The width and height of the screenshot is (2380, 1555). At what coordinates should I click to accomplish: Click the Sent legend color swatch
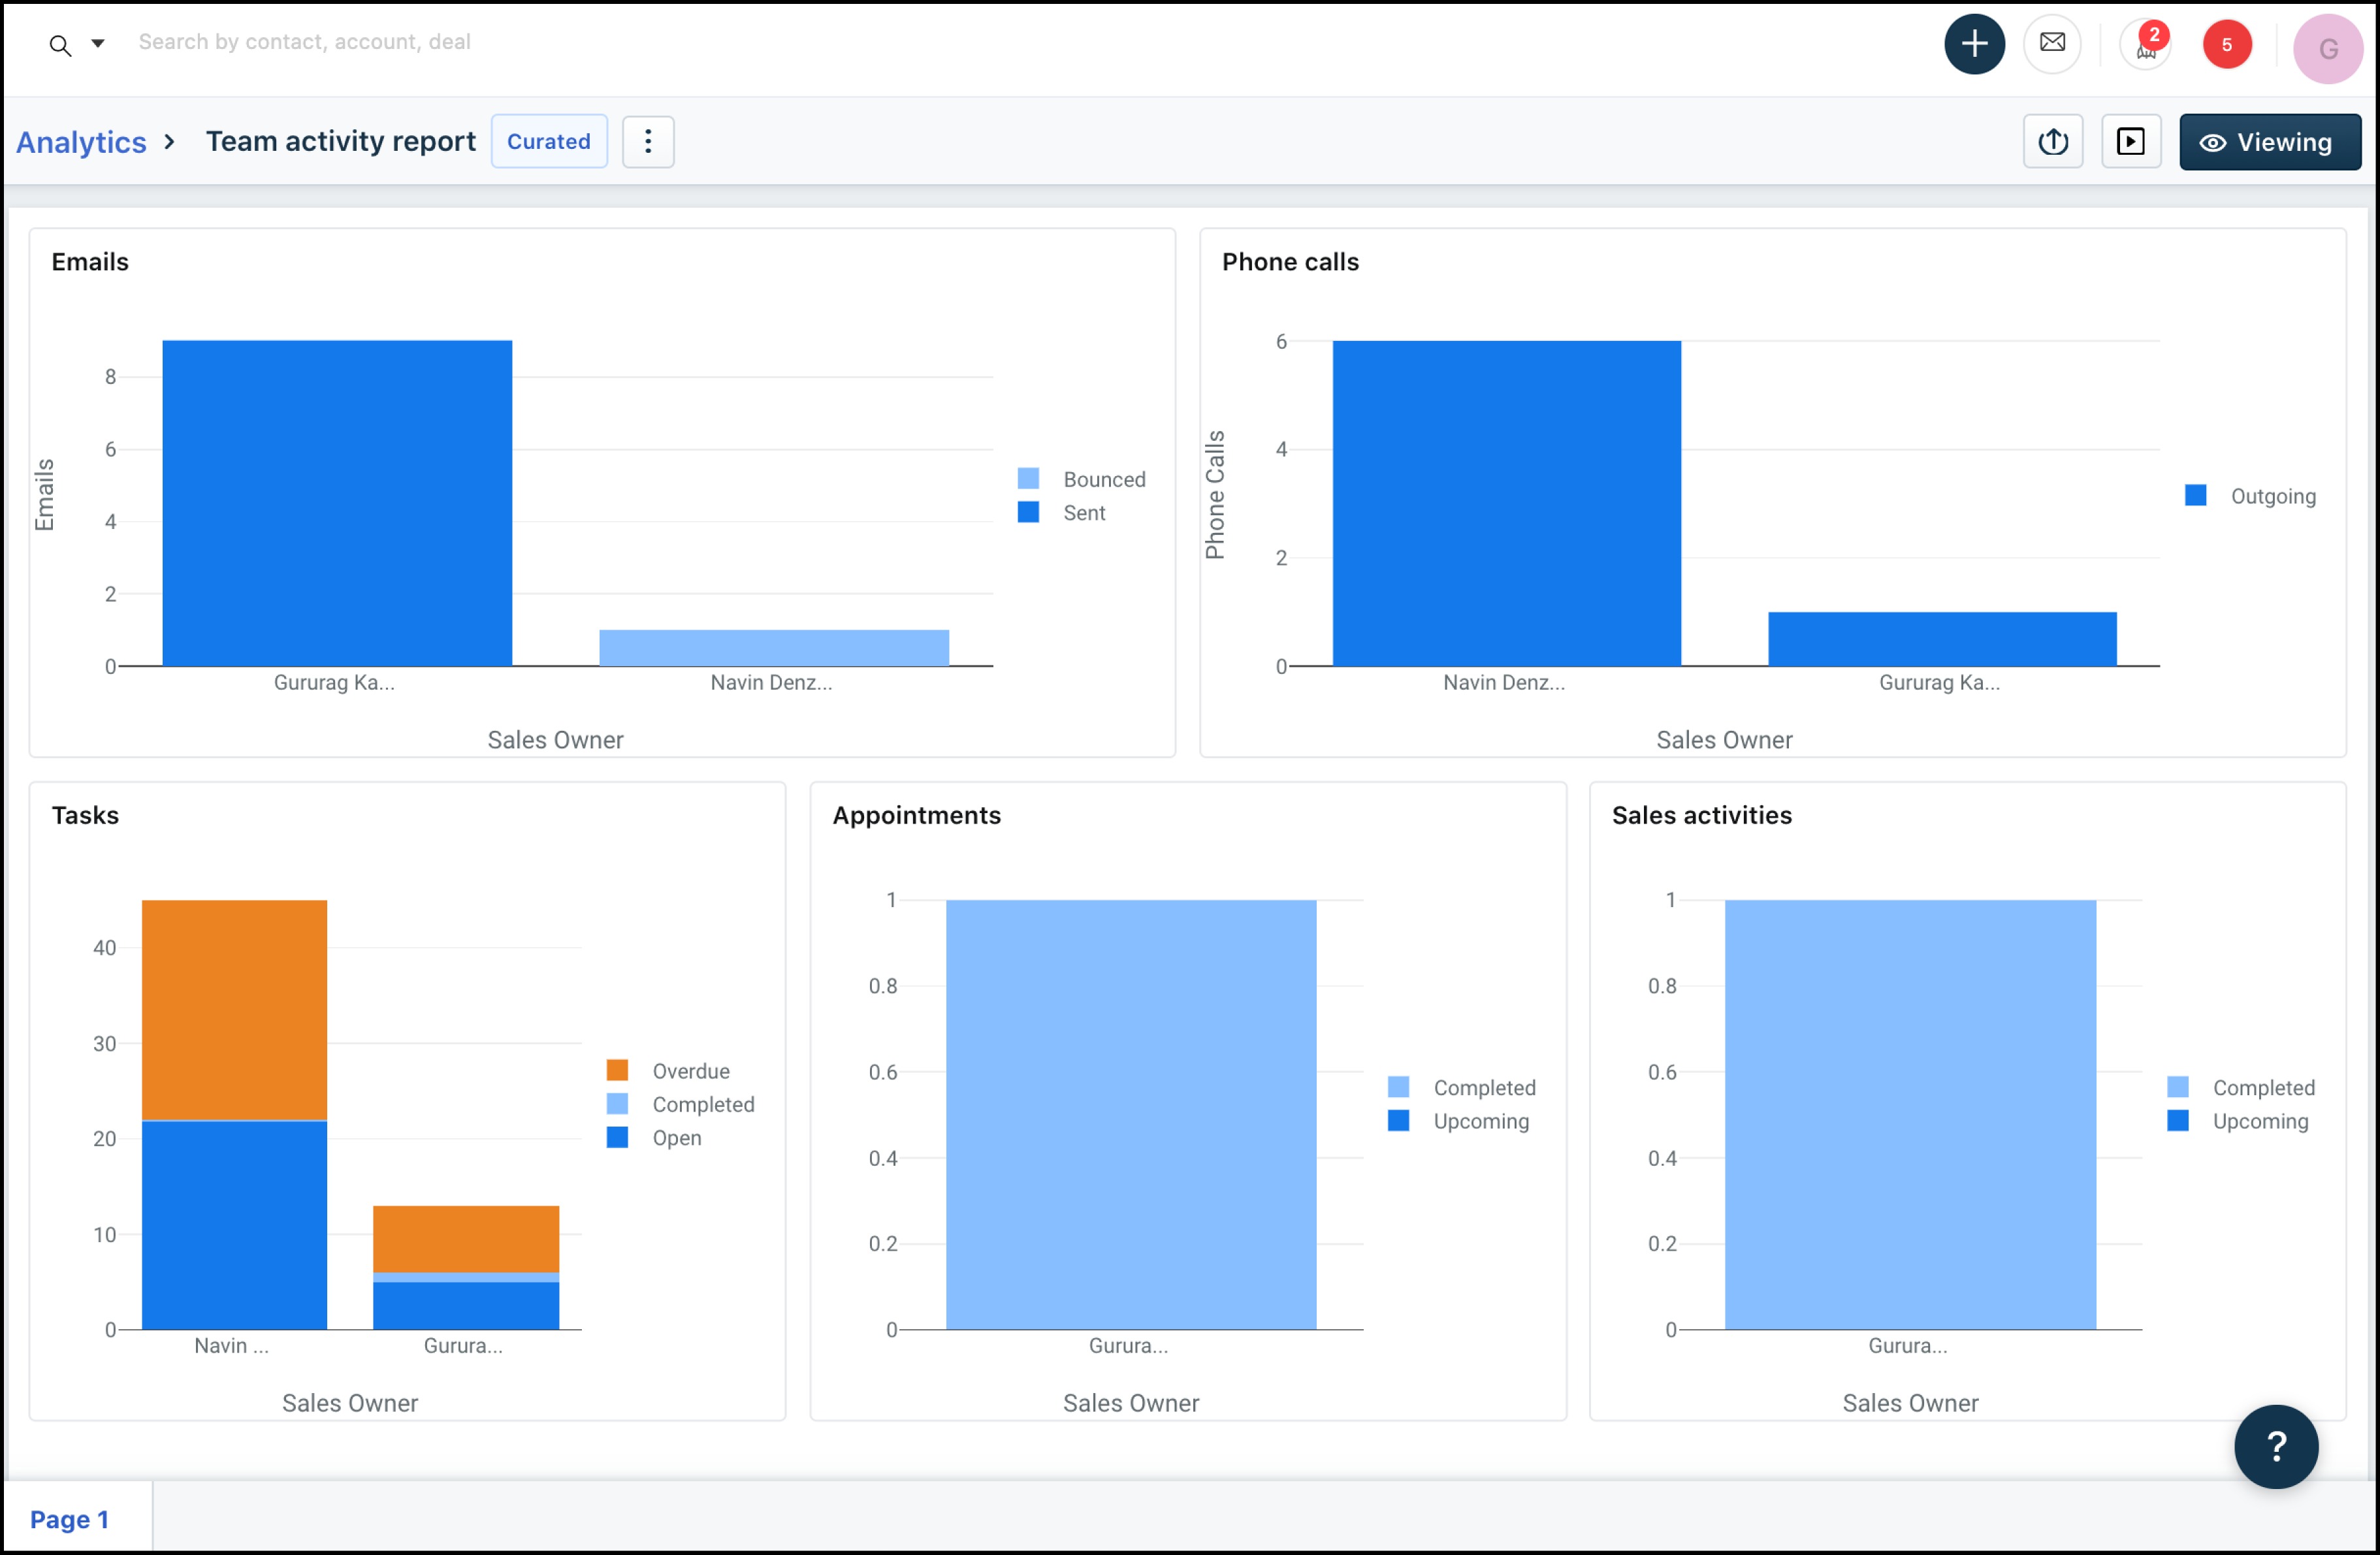tap(1028, 512)
